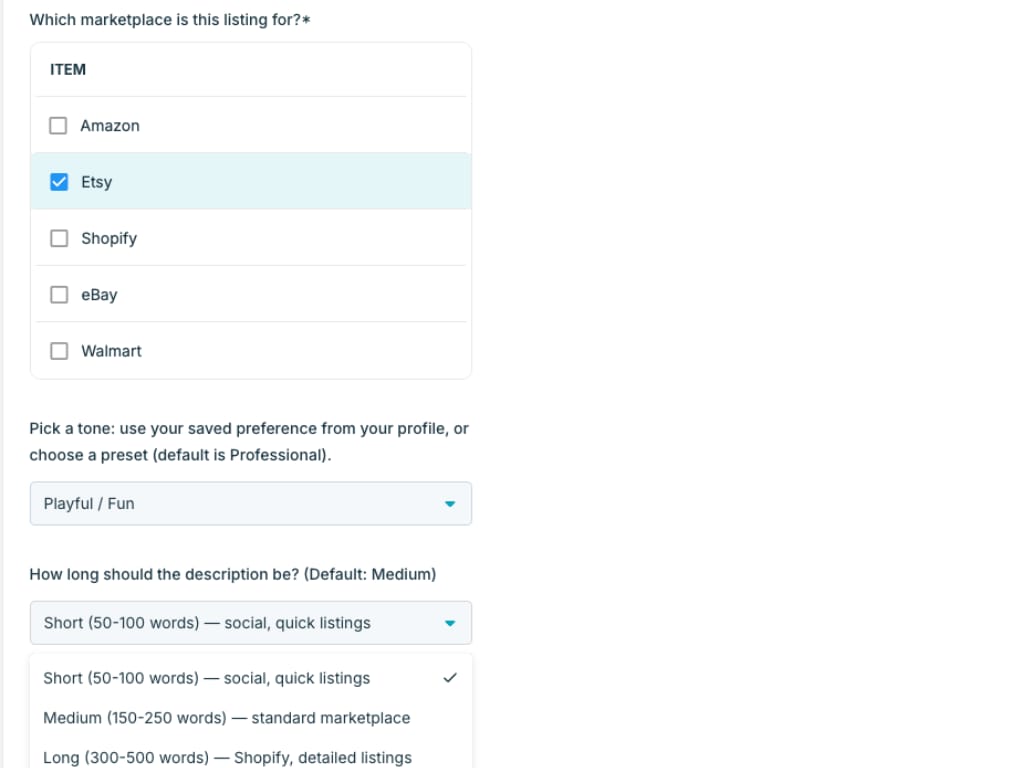
Task: Tick the Shopify checkbox
Action: (59, 238)
